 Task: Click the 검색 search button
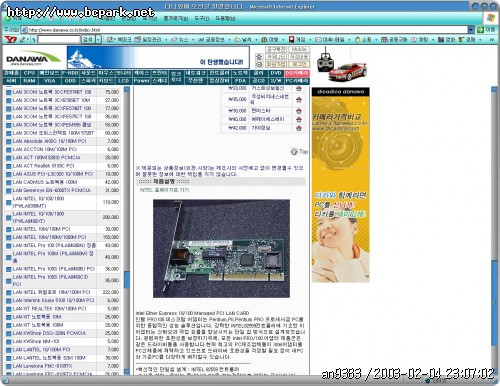[88, 40]
